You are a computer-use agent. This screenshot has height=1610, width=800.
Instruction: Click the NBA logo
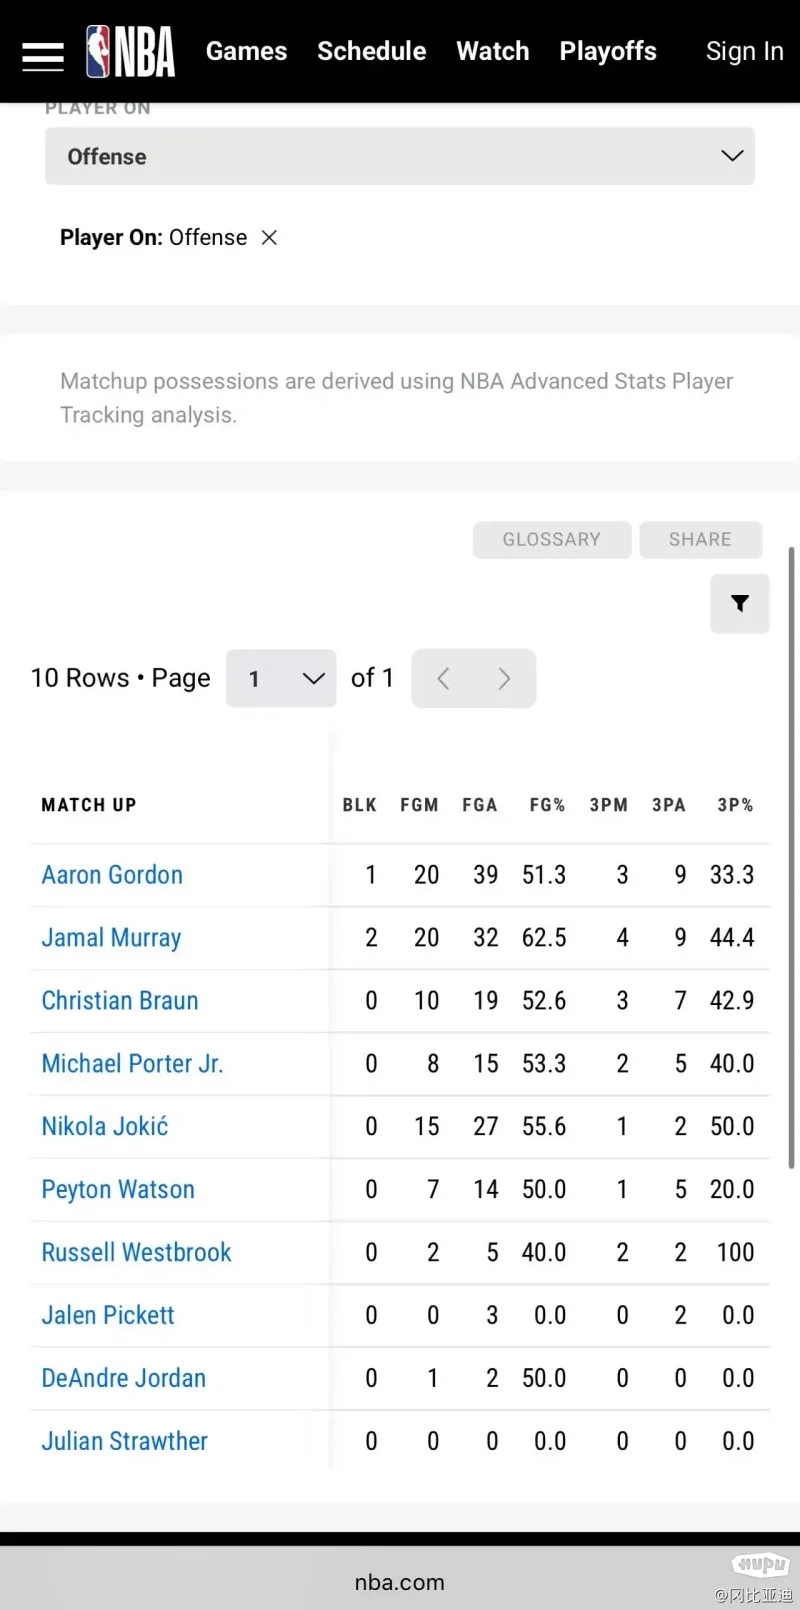click(x=130, y=52)
